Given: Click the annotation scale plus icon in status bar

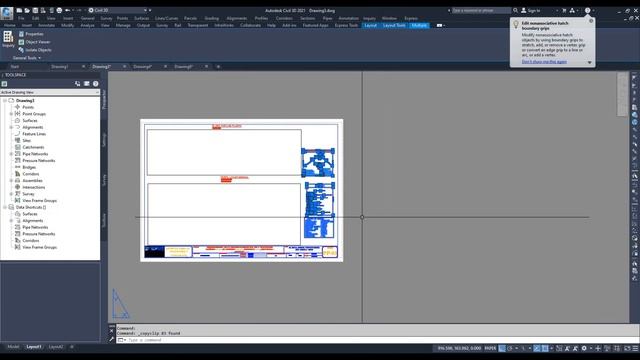Looking at the screenshot, I should 598,348.
